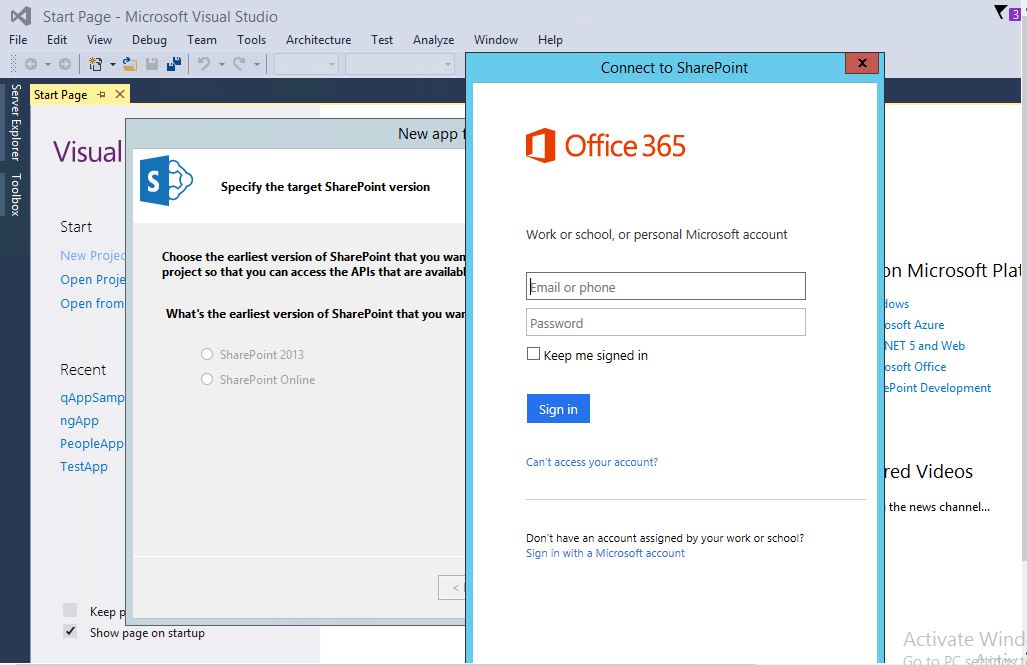Open the Architecture menu

(x=318, y=40)
